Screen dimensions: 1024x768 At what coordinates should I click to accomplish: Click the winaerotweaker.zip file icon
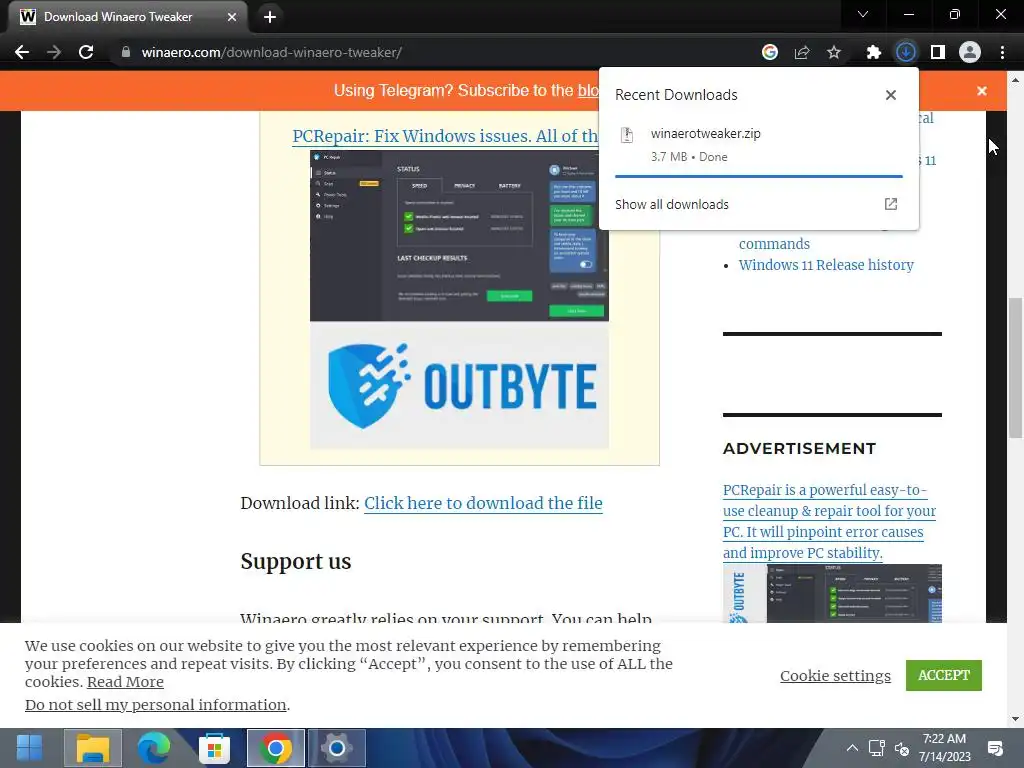(x=627, y=135)
